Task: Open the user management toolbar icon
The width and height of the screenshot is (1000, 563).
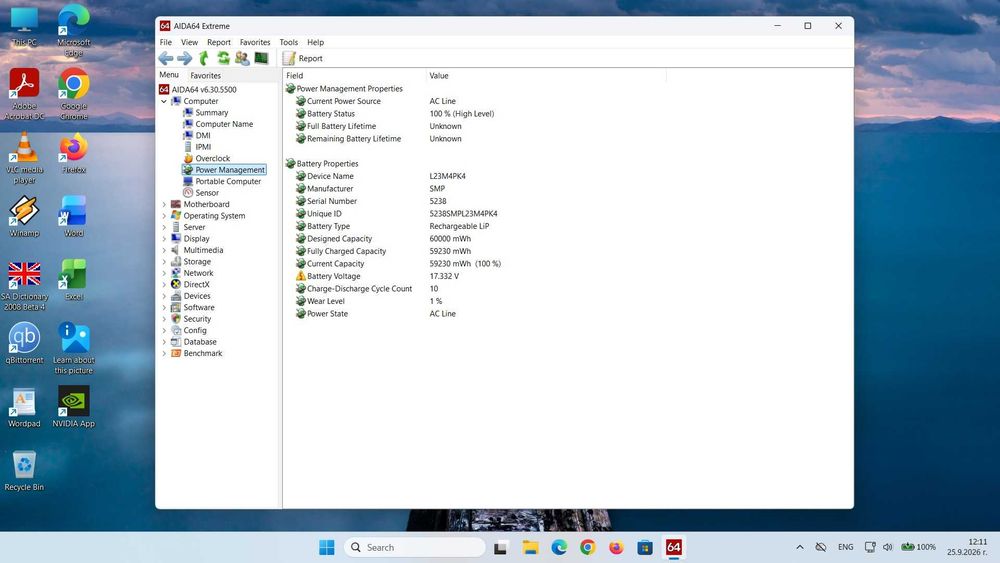Action: [242, 59]
